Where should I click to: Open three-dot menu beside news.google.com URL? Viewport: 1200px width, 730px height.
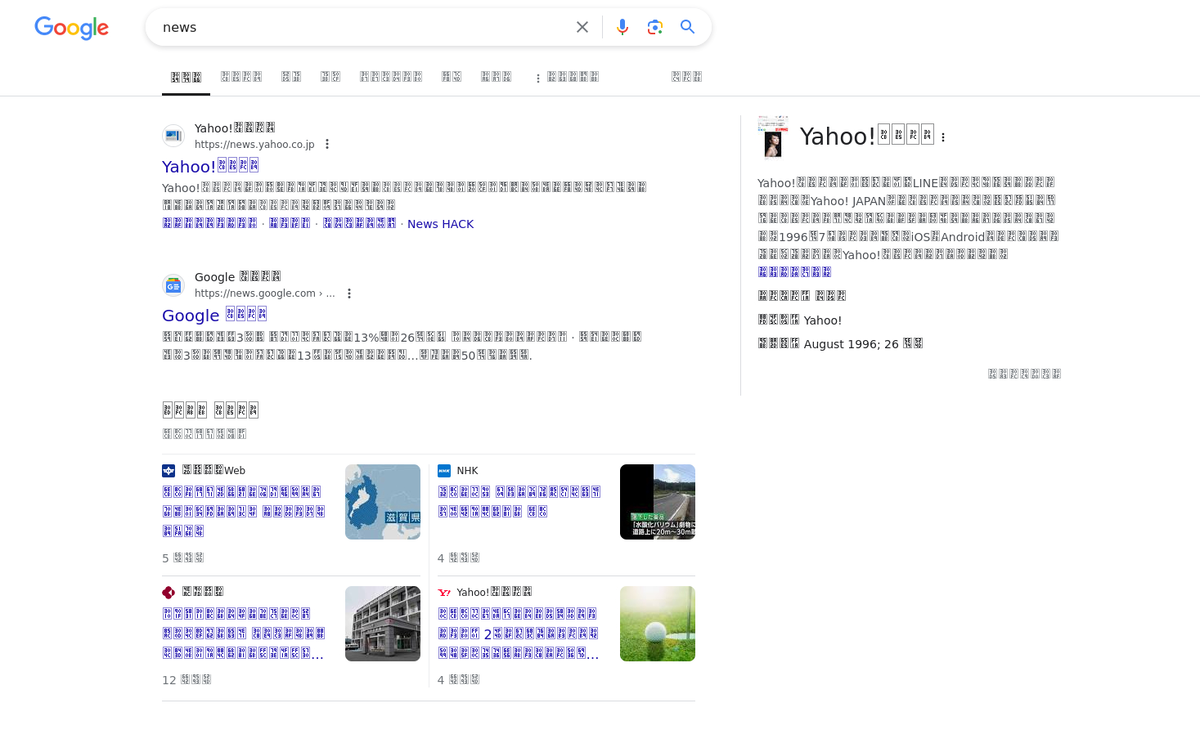pyautogui.click(x=349, y=293)
